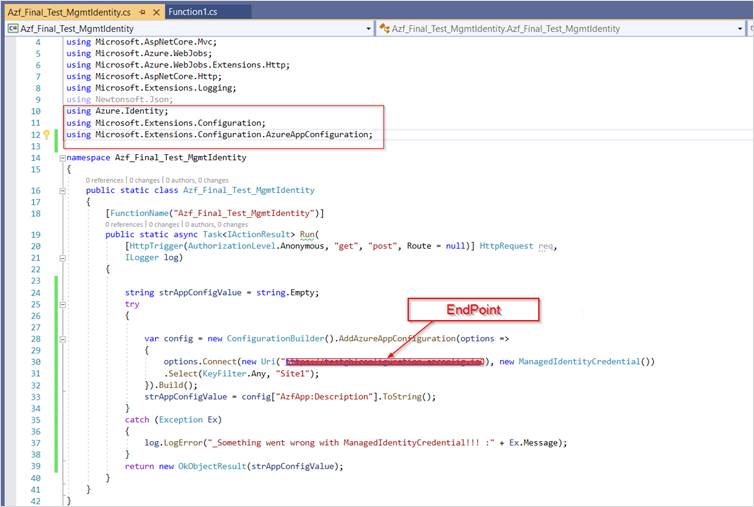The image size is (754, 507).
Task: Click the line number 39 in the margin
Action: pos(37,466)
